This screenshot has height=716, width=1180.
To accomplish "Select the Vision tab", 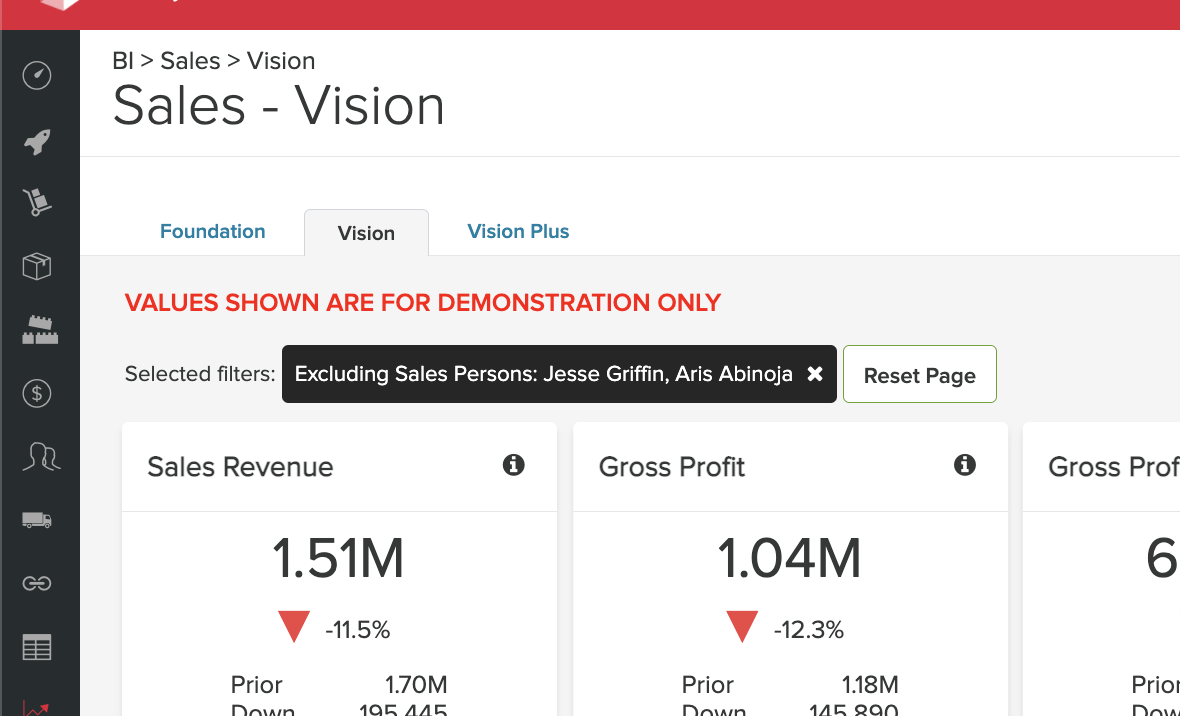I will click(366, 232).
